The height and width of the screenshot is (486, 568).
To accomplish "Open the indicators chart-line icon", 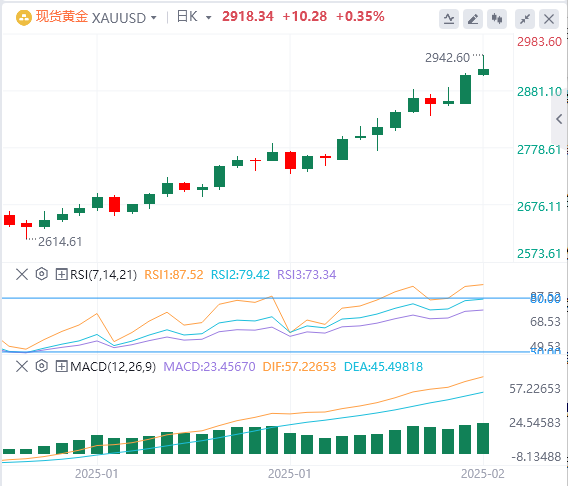I will (x=449, y=19).
